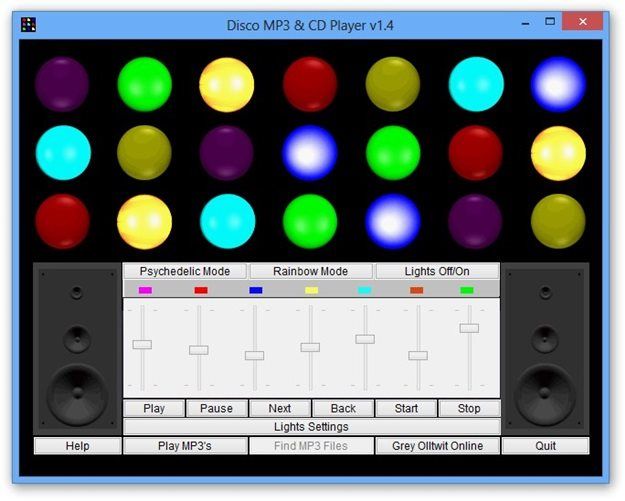This screenshot has width=625, height=501.
Task: Click purple light in top row
Action: point(62,84)
